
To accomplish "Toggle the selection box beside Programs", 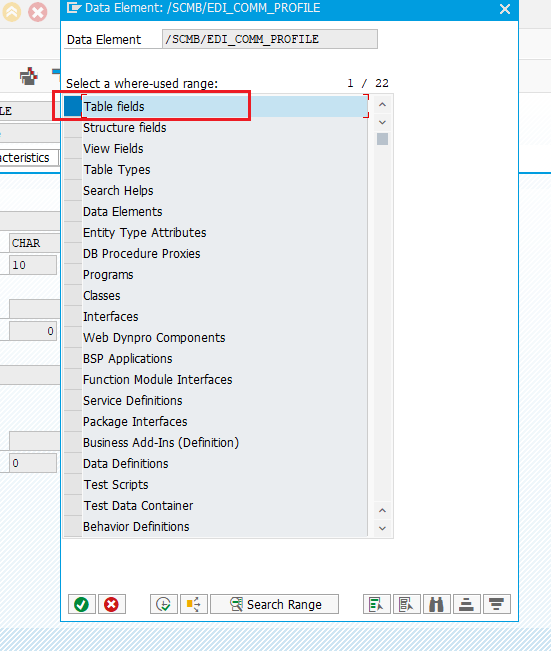I will tap(73, 274).
